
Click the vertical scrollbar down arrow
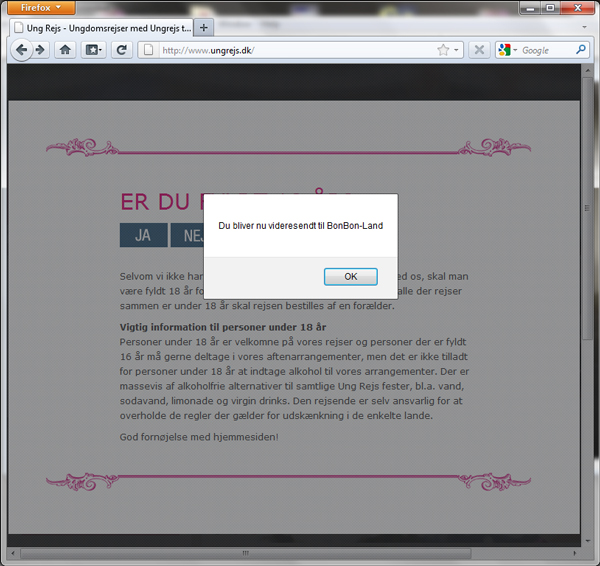[587, 541]
